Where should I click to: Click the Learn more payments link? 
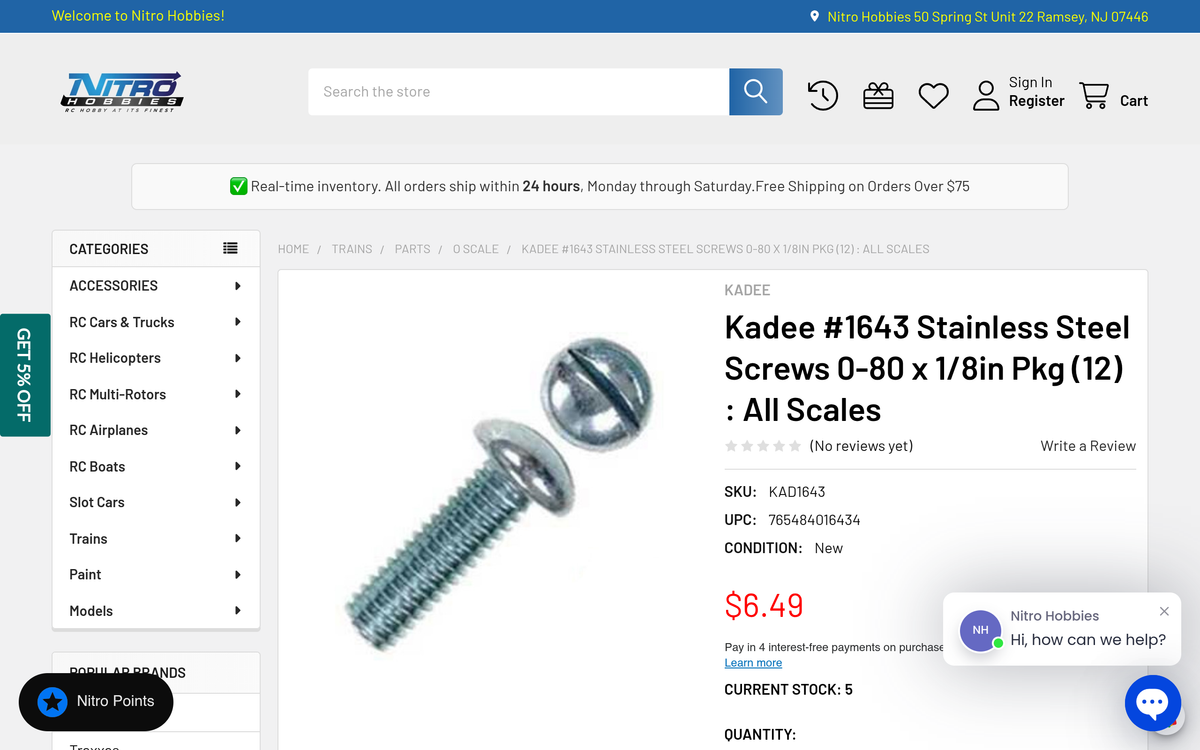click(x=753, y=663)
